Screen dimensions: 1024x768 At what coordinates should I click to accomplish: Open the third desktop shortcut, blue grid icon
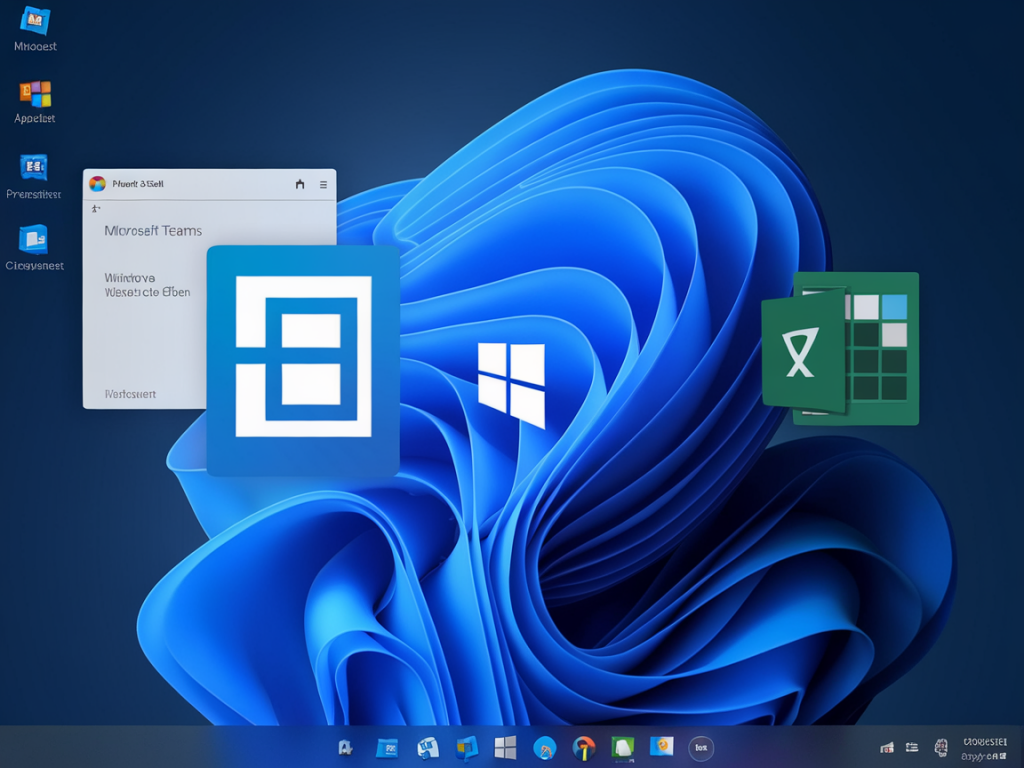(34, 167)
